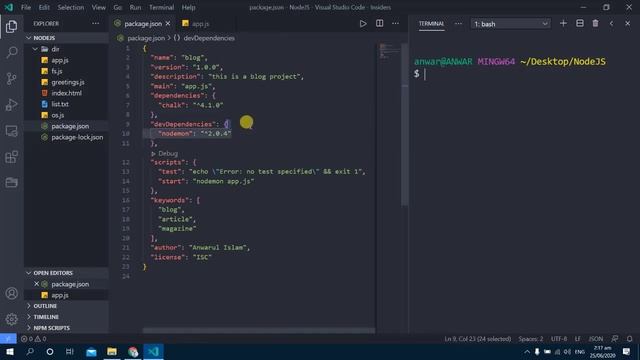Viewport: 640px width, 360px height.
Task: Open the project manager folder icon
Action: pos(11,182)
